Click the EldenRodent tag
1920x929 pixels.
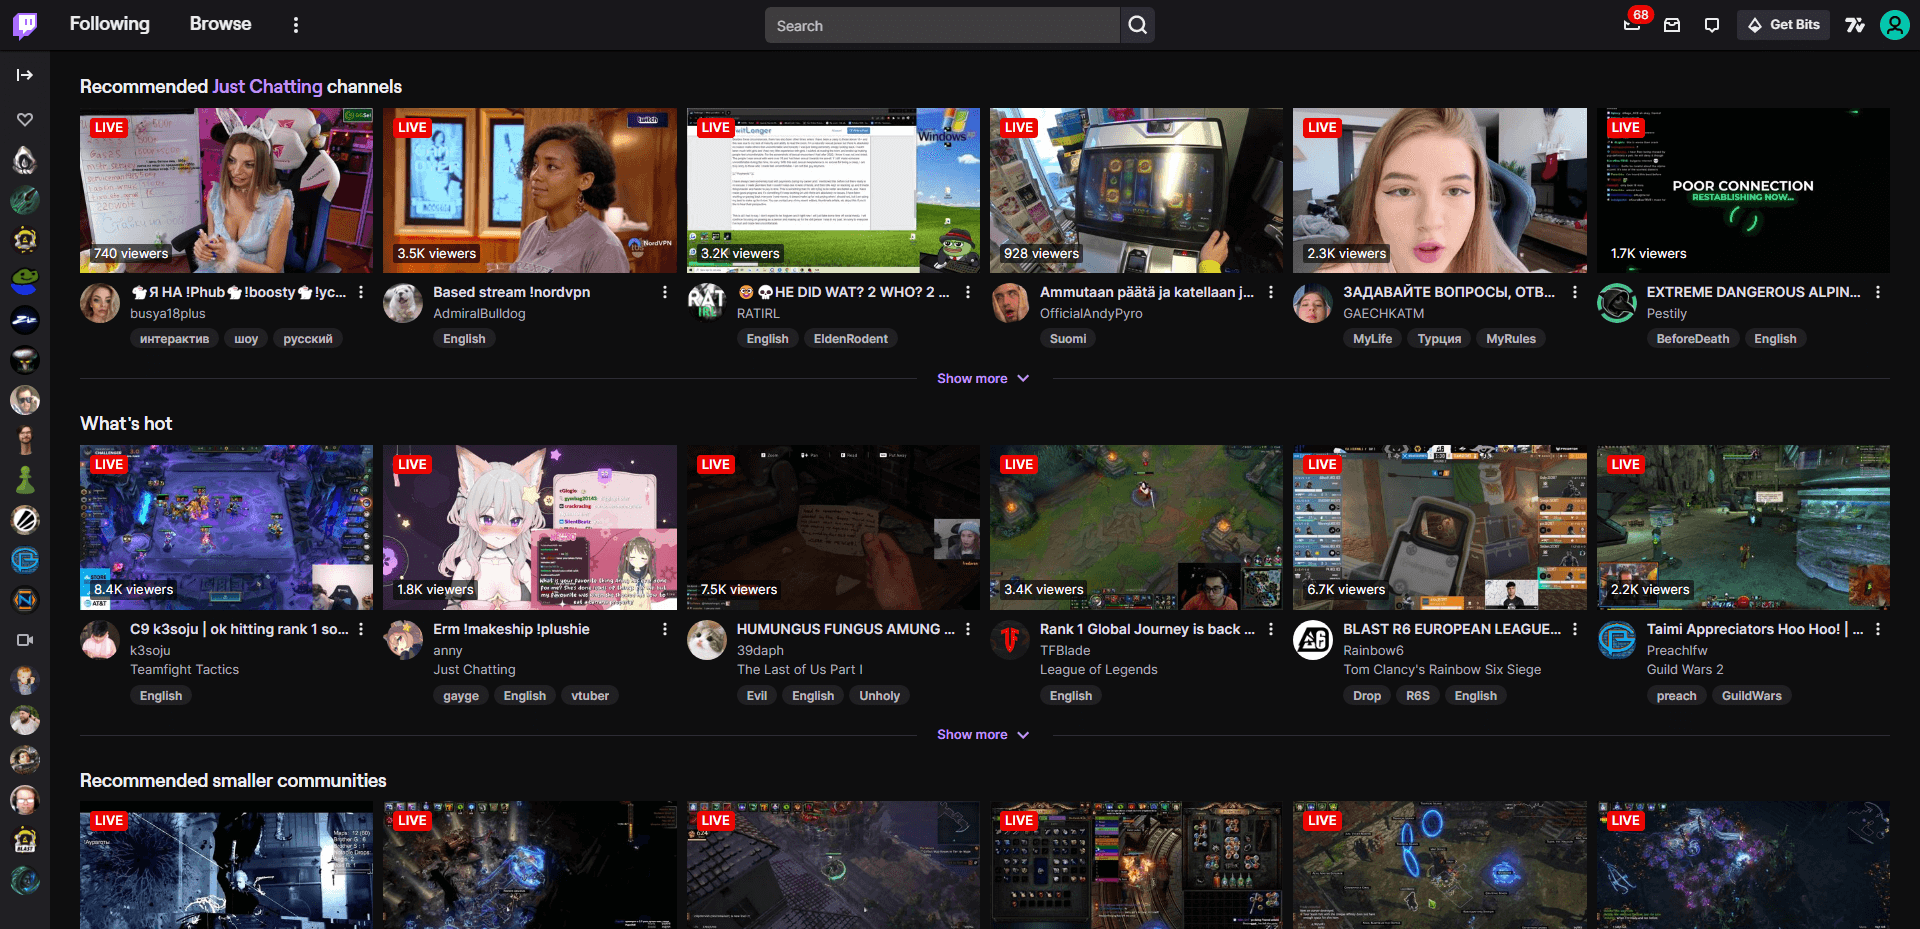pos(850,339)
